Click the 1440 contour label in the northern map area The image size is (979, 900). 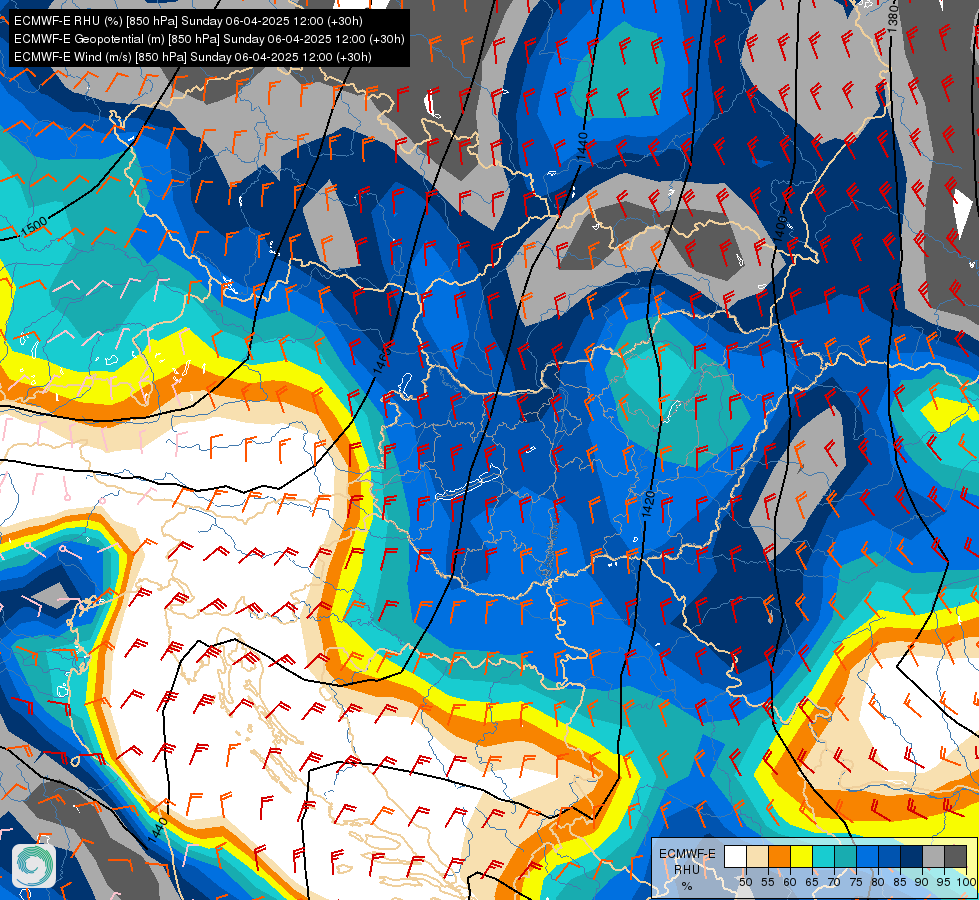[583, 147]
